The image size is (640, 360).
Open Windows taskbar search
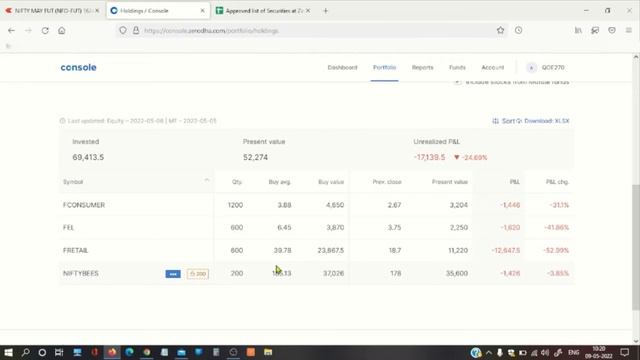click(x=25, y=352)
